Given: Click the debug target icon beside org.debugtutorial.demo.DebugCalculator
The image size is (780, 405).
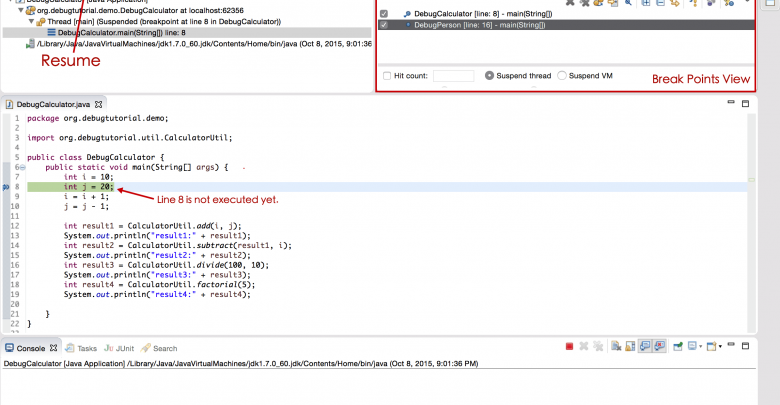Looking at the screenshot, I should (30, 10).
